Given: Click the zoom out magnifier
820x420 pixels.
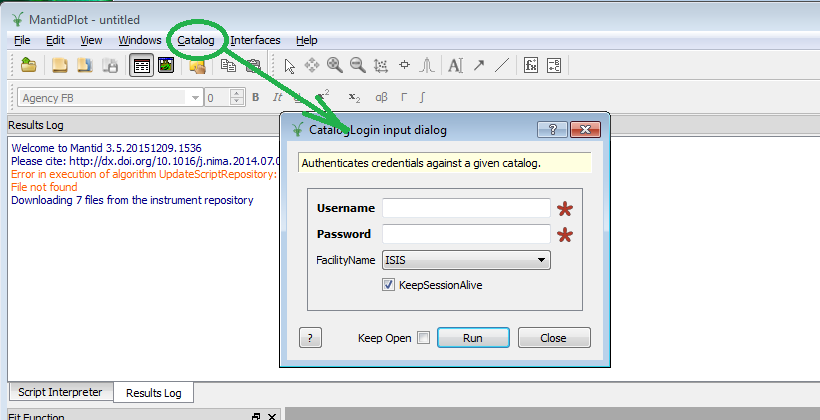Looking at the screenshot, I should click(358, 65).
